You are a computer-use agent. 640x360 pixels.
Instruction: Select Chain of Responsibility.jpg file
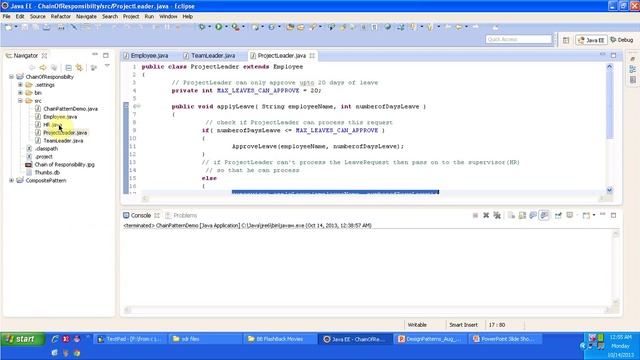[x=64, y=164]
